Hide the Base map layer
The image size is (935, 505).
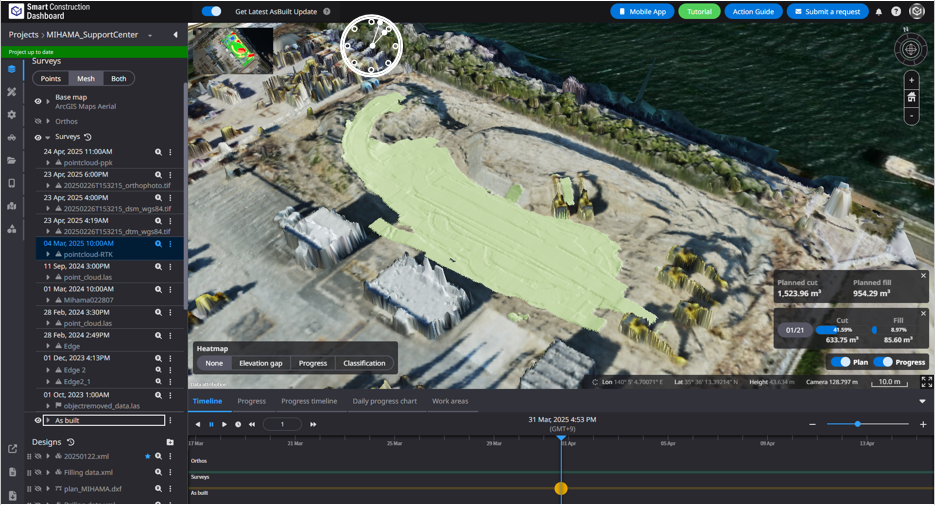(38, 101)
